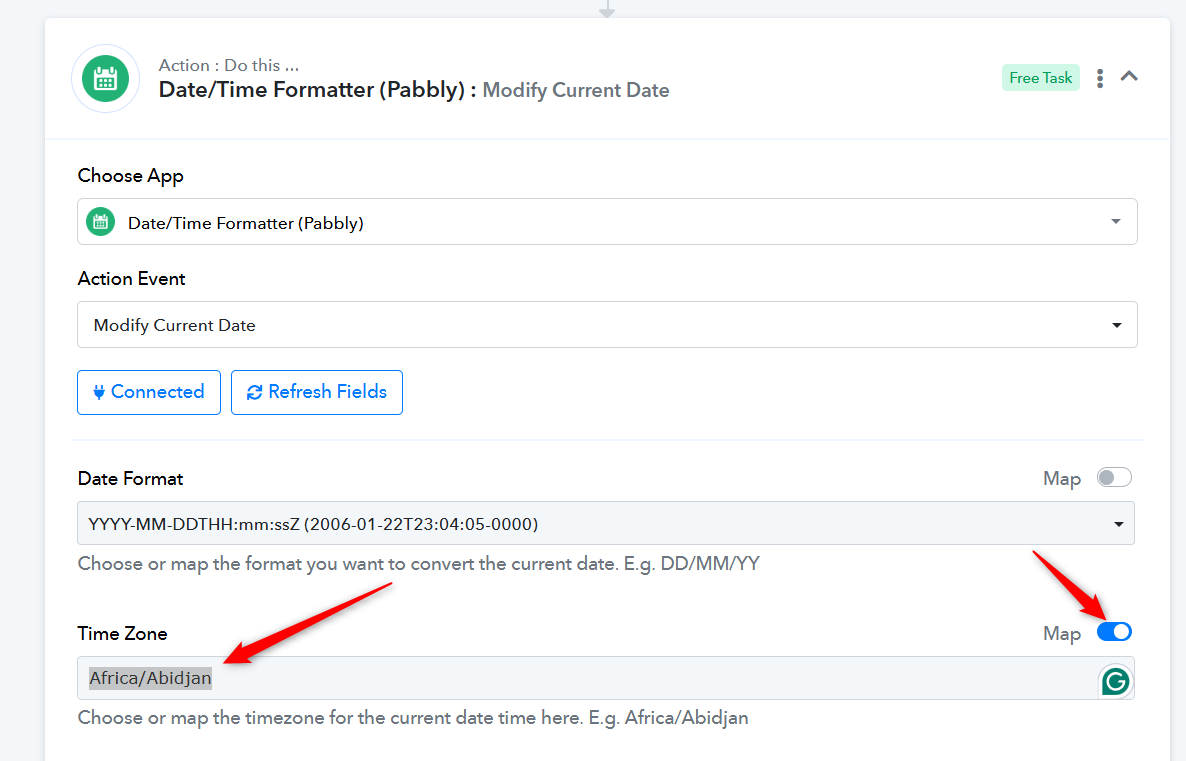
Task: Click the 'Action : Do this ...' label
Action: 228,65
